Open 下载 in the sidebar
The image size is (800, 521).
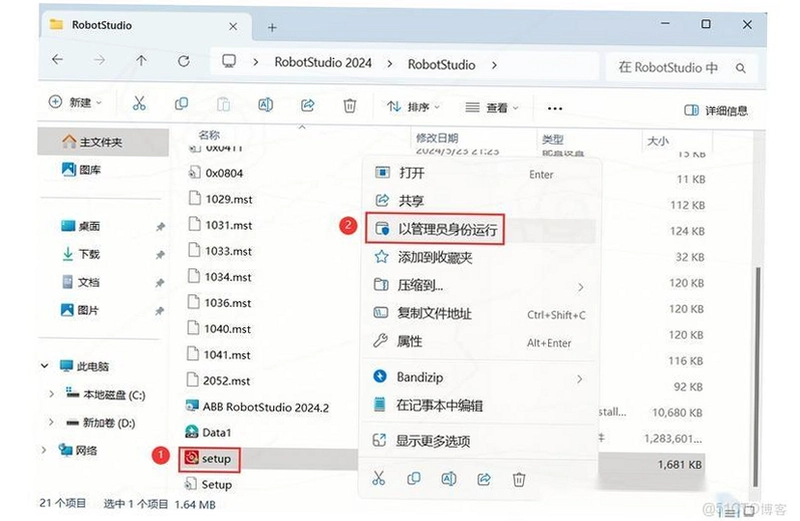81,254
